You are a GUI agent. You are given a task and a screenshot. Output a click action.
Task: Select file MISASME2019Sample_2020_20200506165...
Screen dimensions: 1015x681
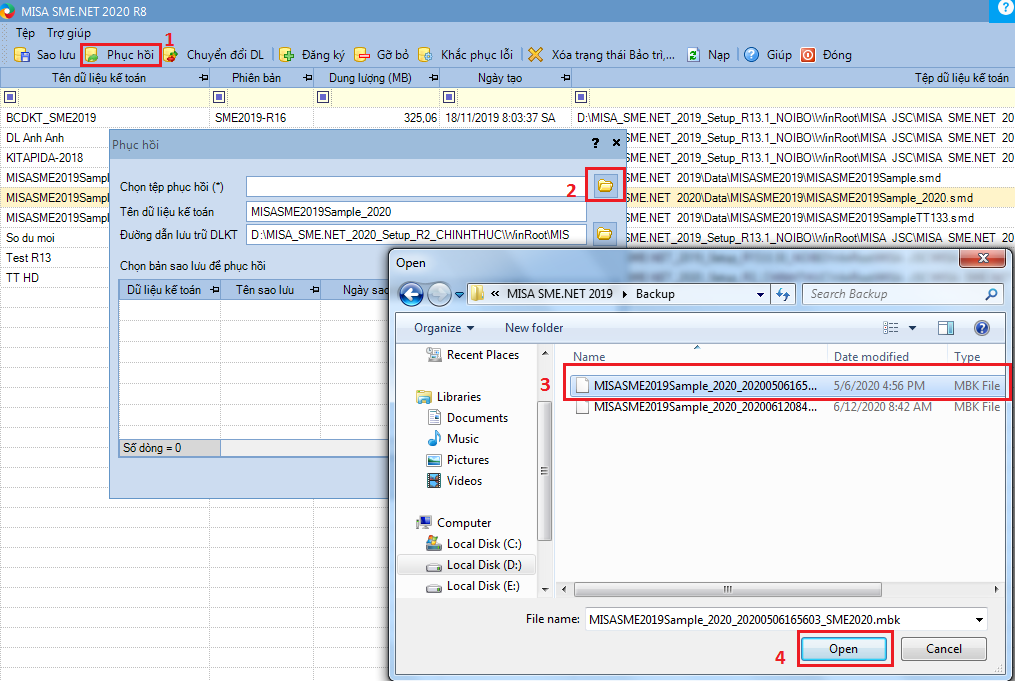coord(786,386)
